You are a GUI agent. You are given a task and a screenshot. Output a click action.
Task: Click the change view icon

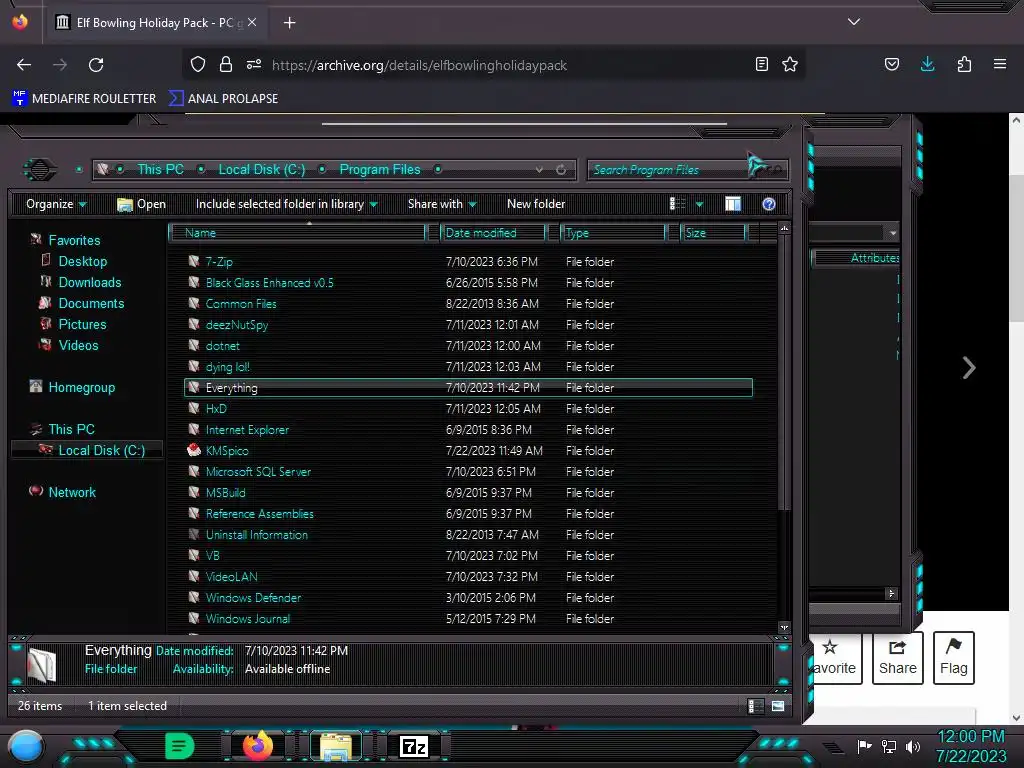[678, 204]
